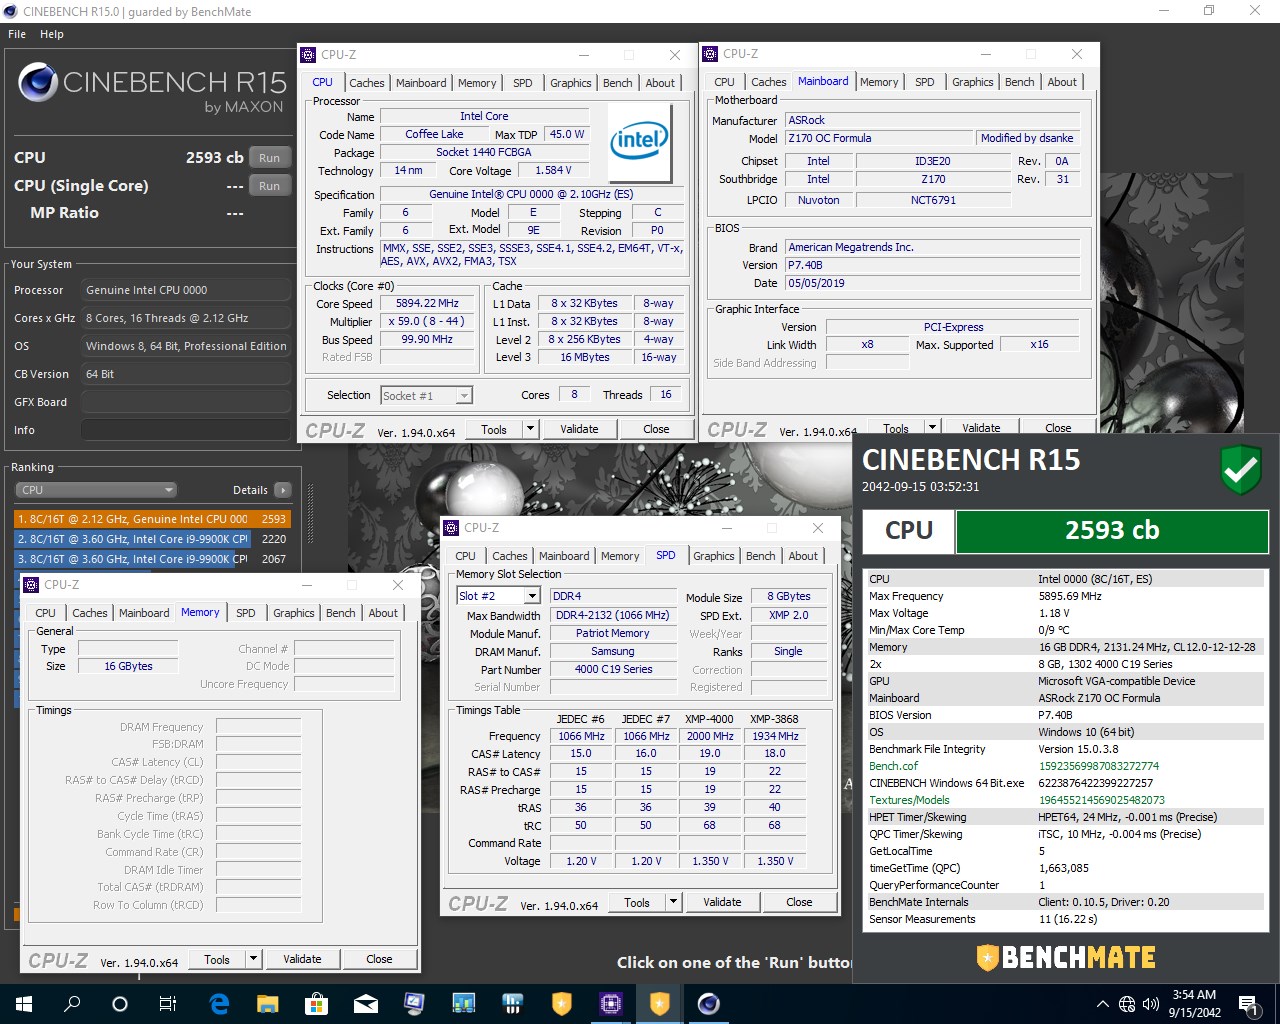Select ranking row 1 Genuine Intel CPU 2593
Image resolution: width=1280 pixels, height=1024 pixels.
[x=152, y=519]
